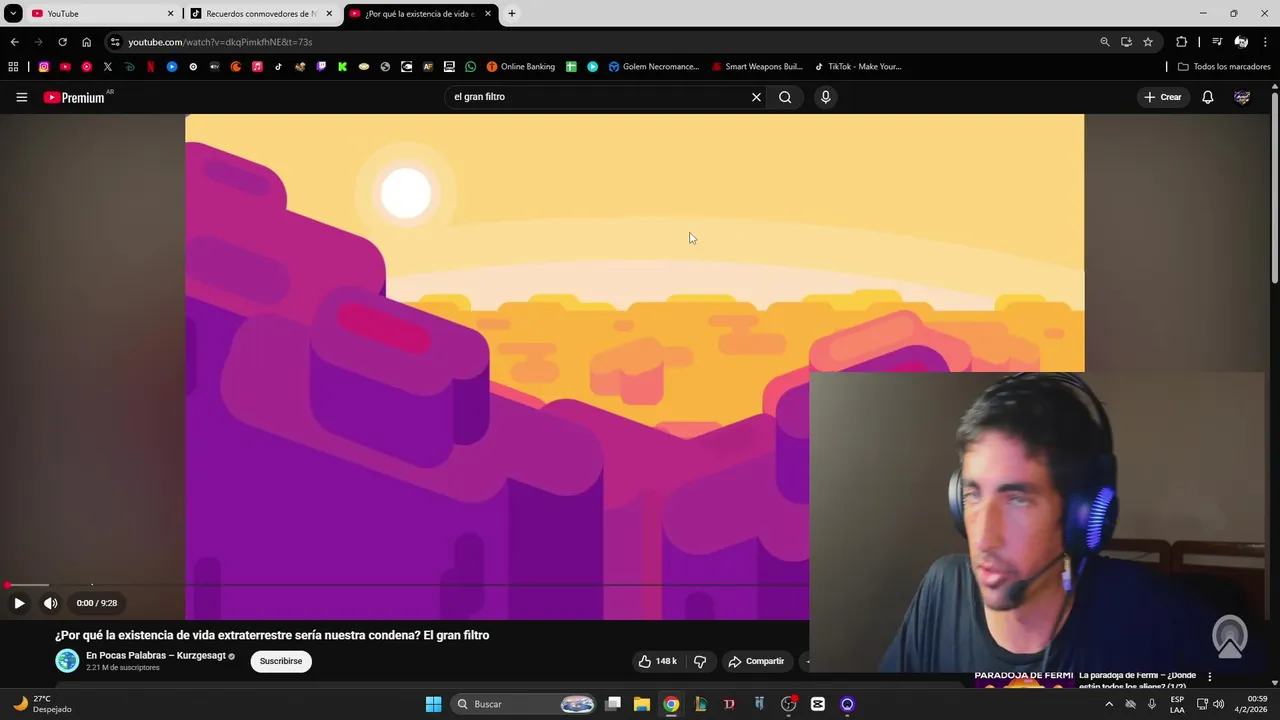
Task: Open the En Pocas Palabras – Kurzgesagt channel
Action: (156, 656)
